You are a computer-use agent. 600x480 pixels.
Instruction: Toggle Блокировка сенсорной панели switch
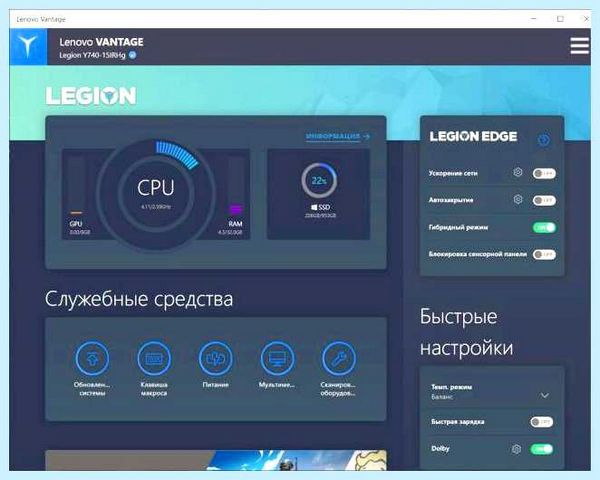(x=544, y=255)
